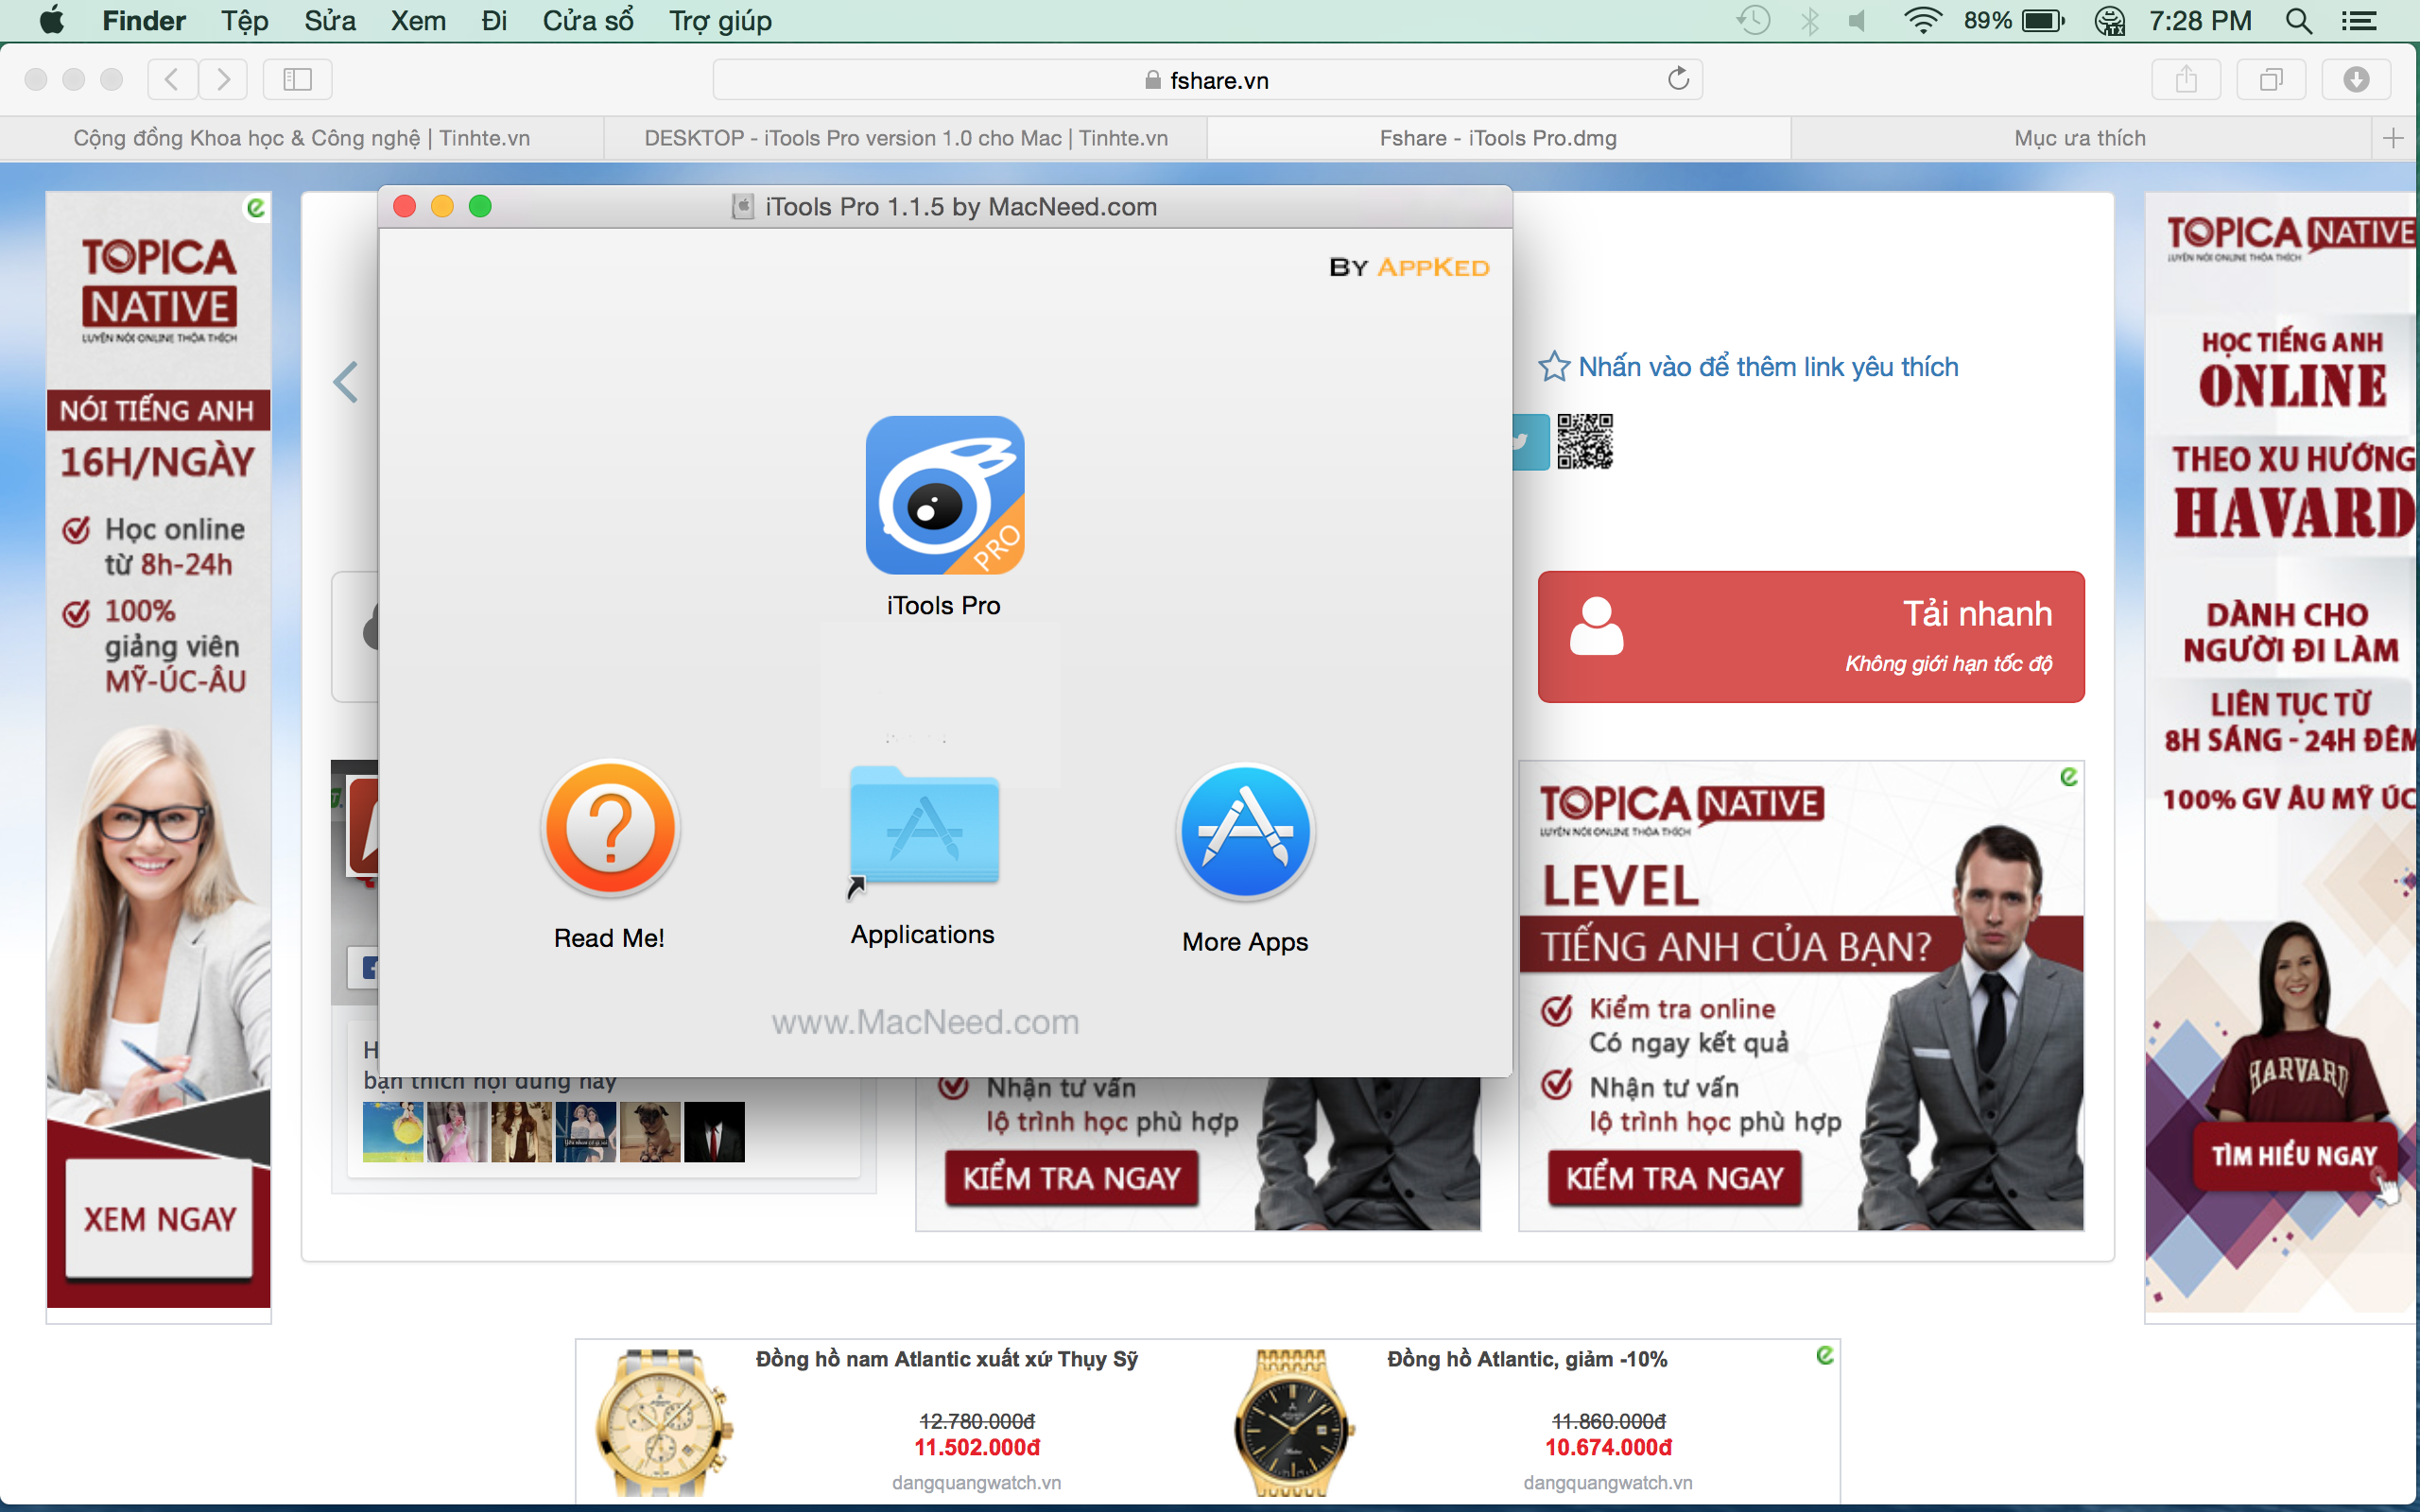
Task: Open the Tệp menu
Action: tap(245, 21)
